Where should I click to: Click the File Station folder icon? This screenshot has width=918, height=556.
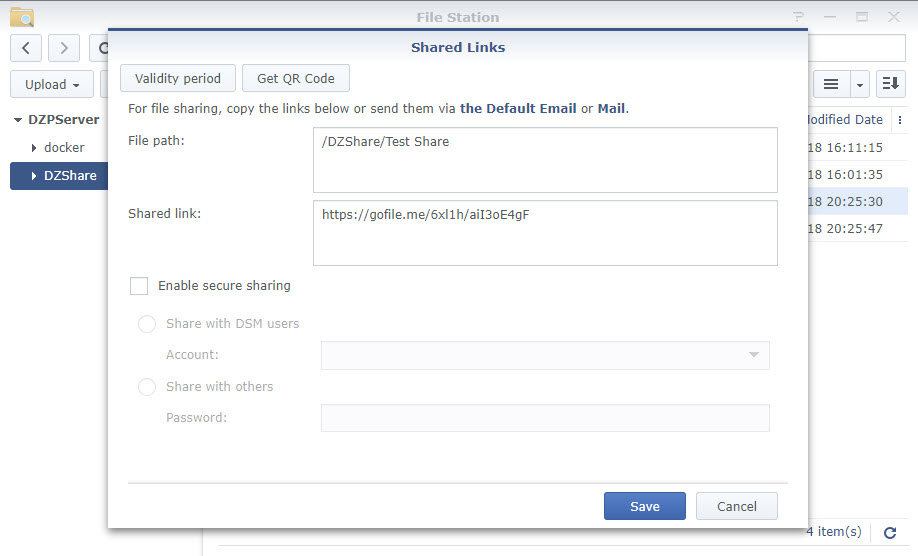pos(22,18)
